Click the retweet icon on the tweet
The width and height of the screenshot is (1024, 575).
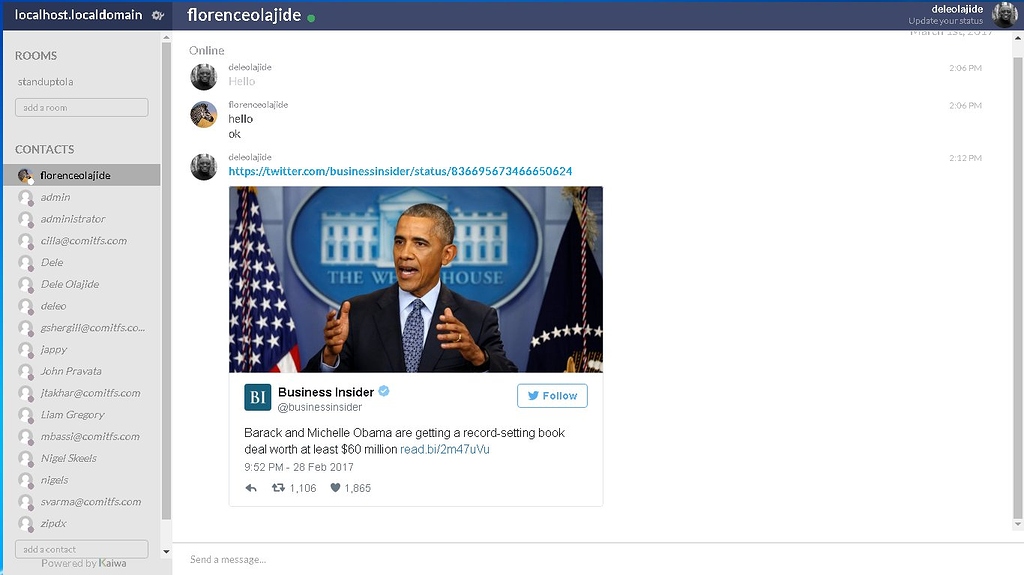[x=278, y=487]
